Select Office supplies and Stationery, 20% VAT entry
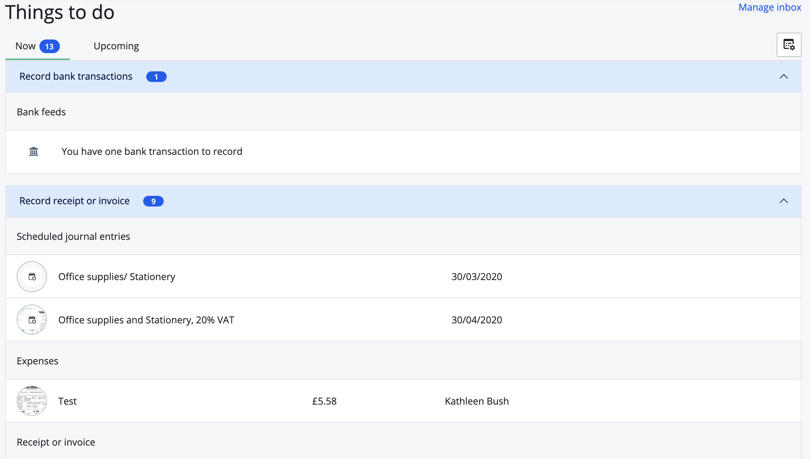Viewport: 810px width, 459px height. (x=146, y=320)
